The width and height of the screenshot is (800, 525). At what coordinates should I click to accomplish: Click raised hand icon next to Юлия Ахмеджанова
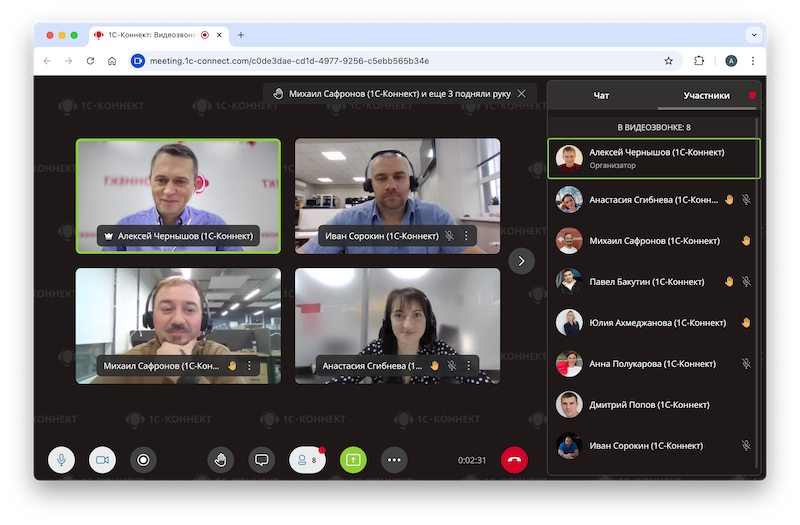pos(745,323)
